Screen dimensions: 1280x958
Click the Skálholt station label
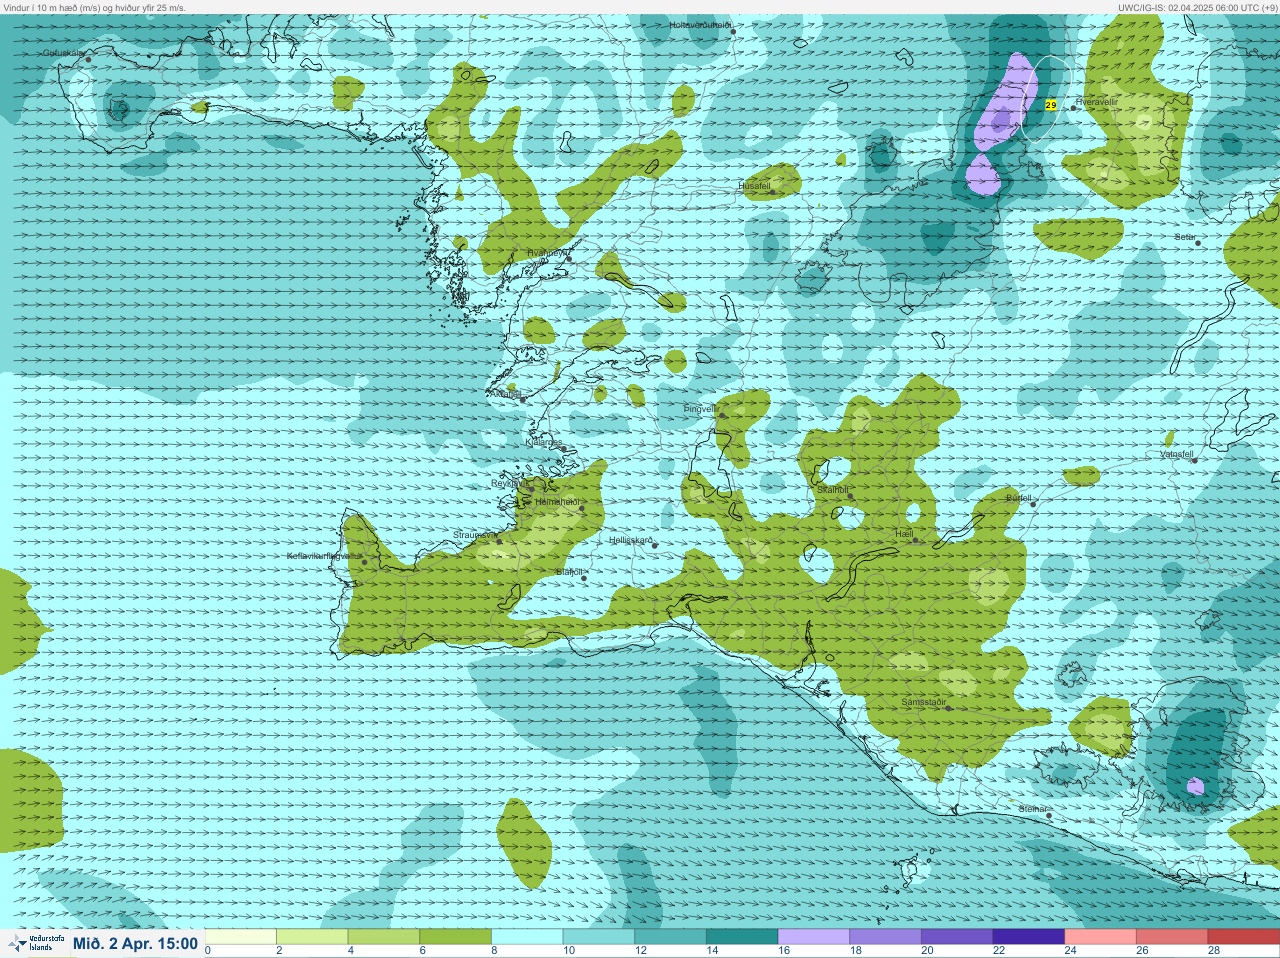tap(833, 490)
